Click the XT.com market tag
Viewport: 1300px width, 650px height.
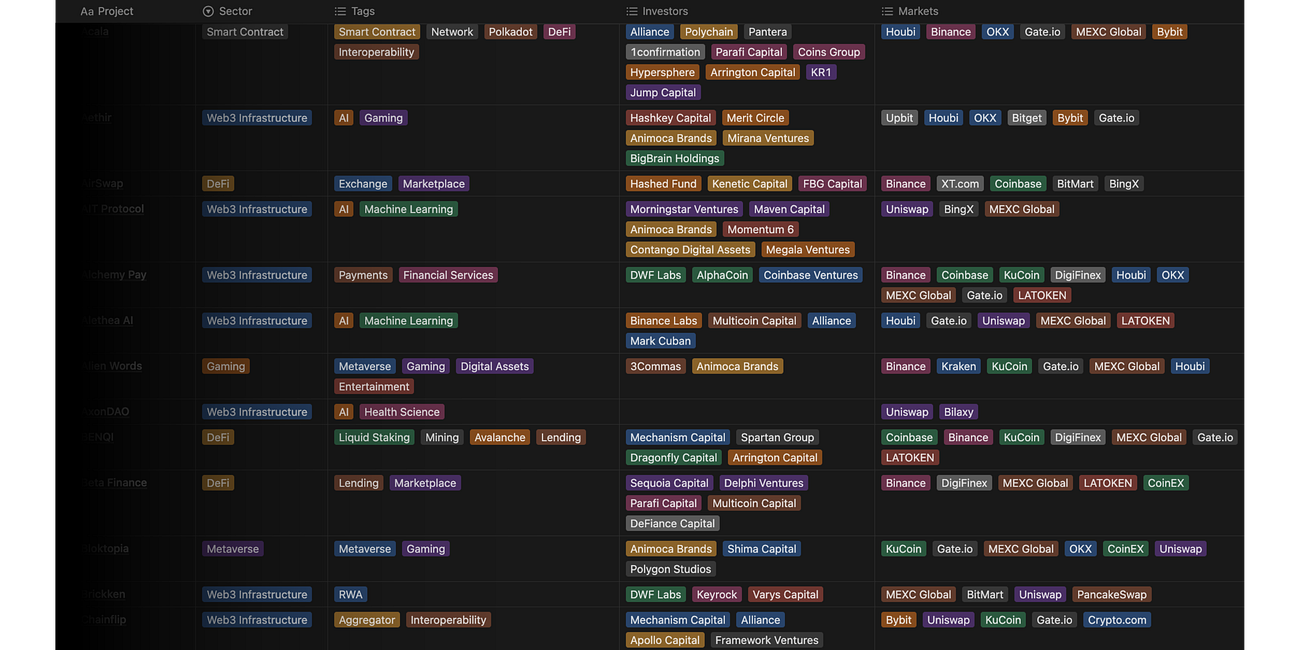click(960, 184)
